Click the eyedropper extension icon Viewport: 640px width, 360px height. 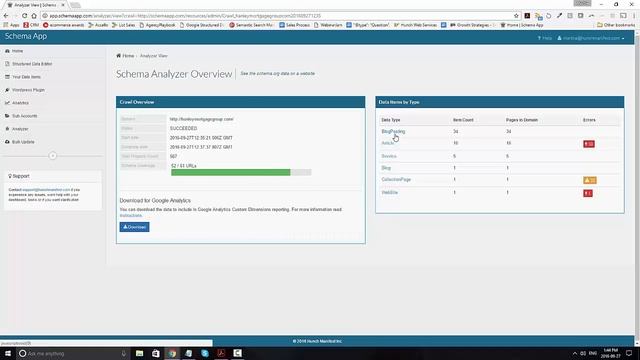tap(560, 16)
